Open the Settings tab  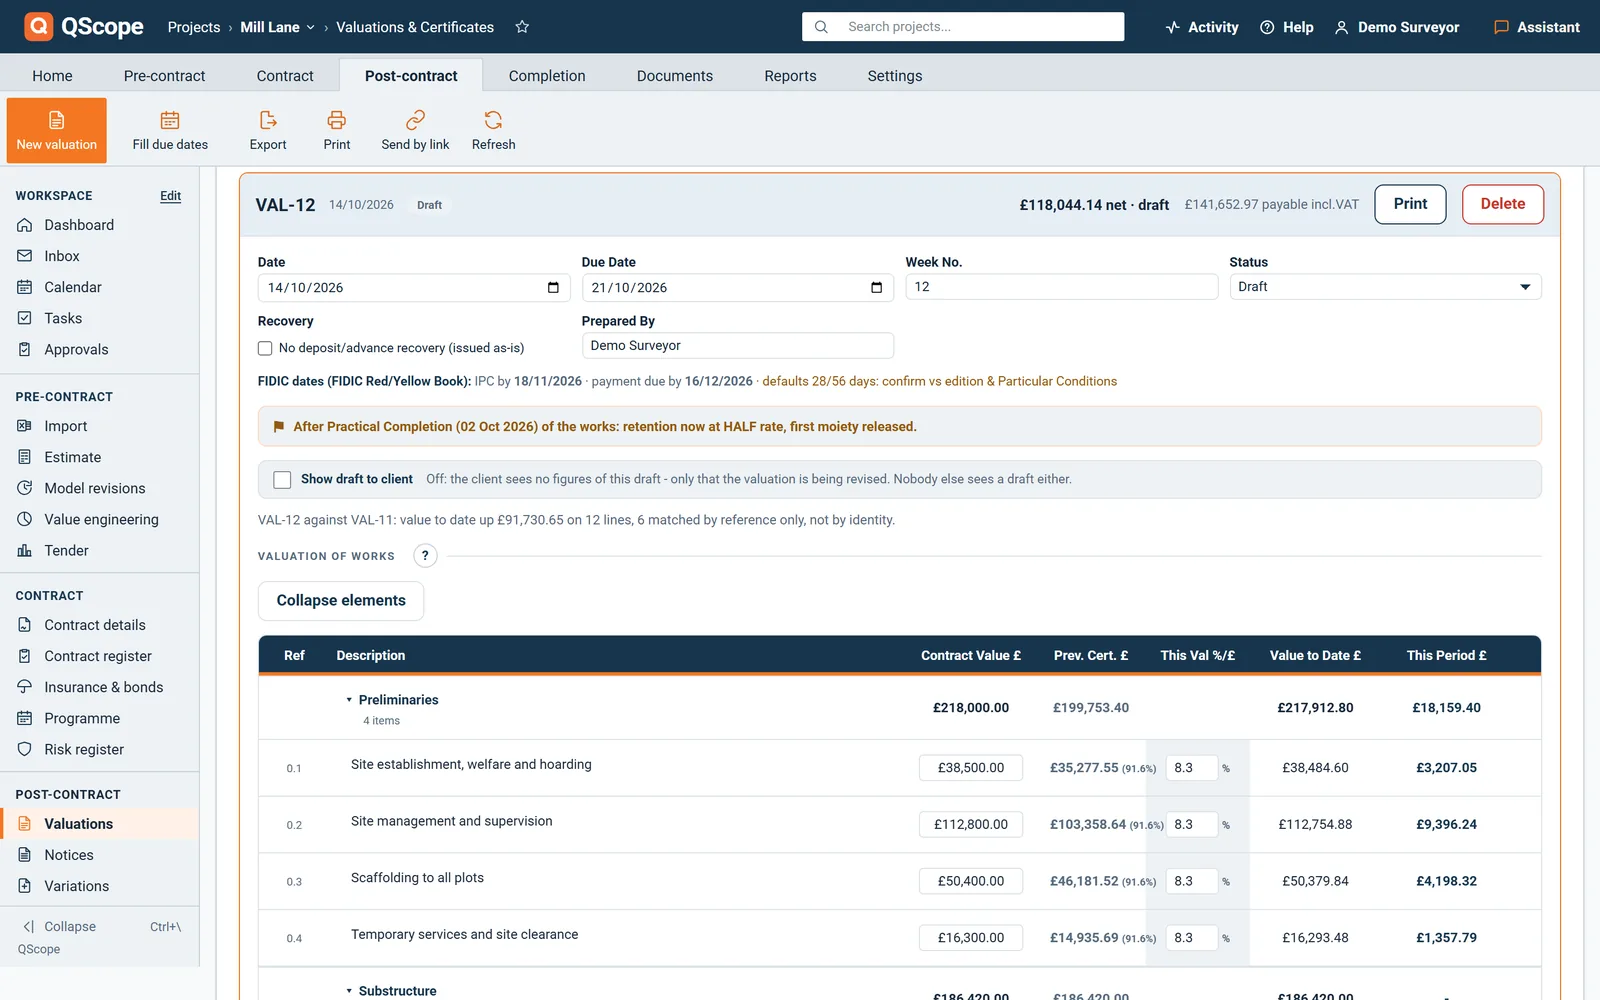[895, 76]
